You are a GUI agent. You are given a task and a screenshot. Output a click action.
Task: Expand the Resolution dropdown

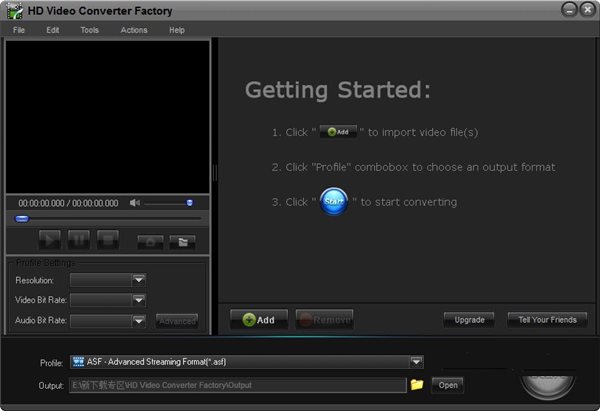coord(139,280)
